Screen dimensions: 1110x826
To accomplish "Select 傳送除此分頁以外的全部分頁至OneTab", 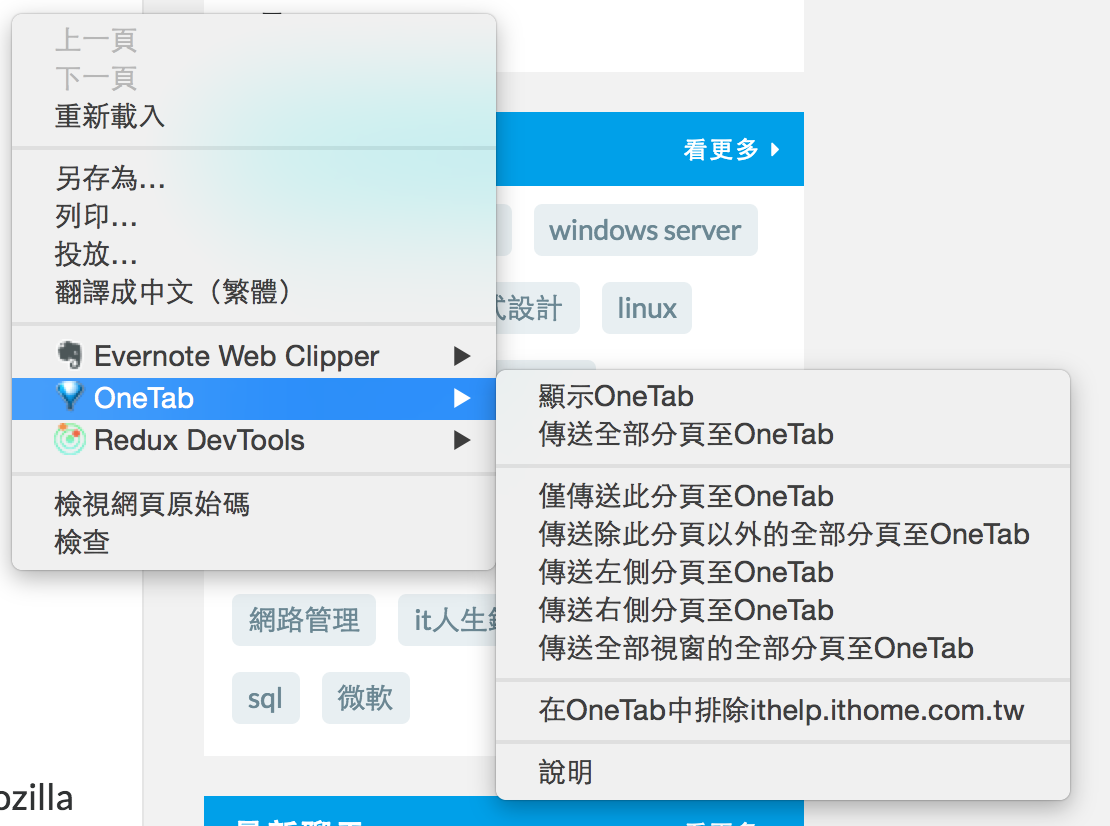I will click(783, 534).
